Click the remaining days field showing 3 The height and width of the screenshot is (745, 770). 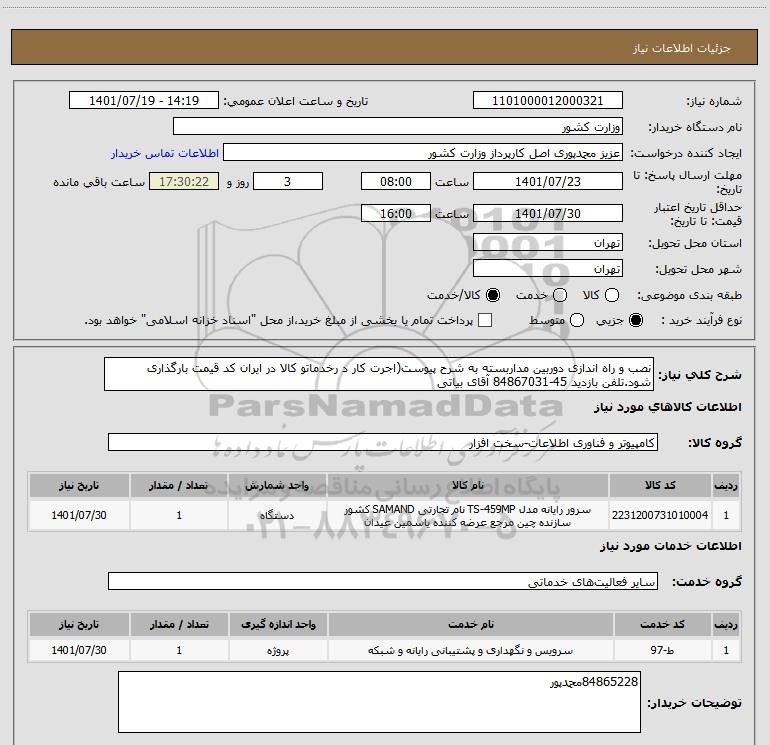pyautogui.click(x=288, y=181)
